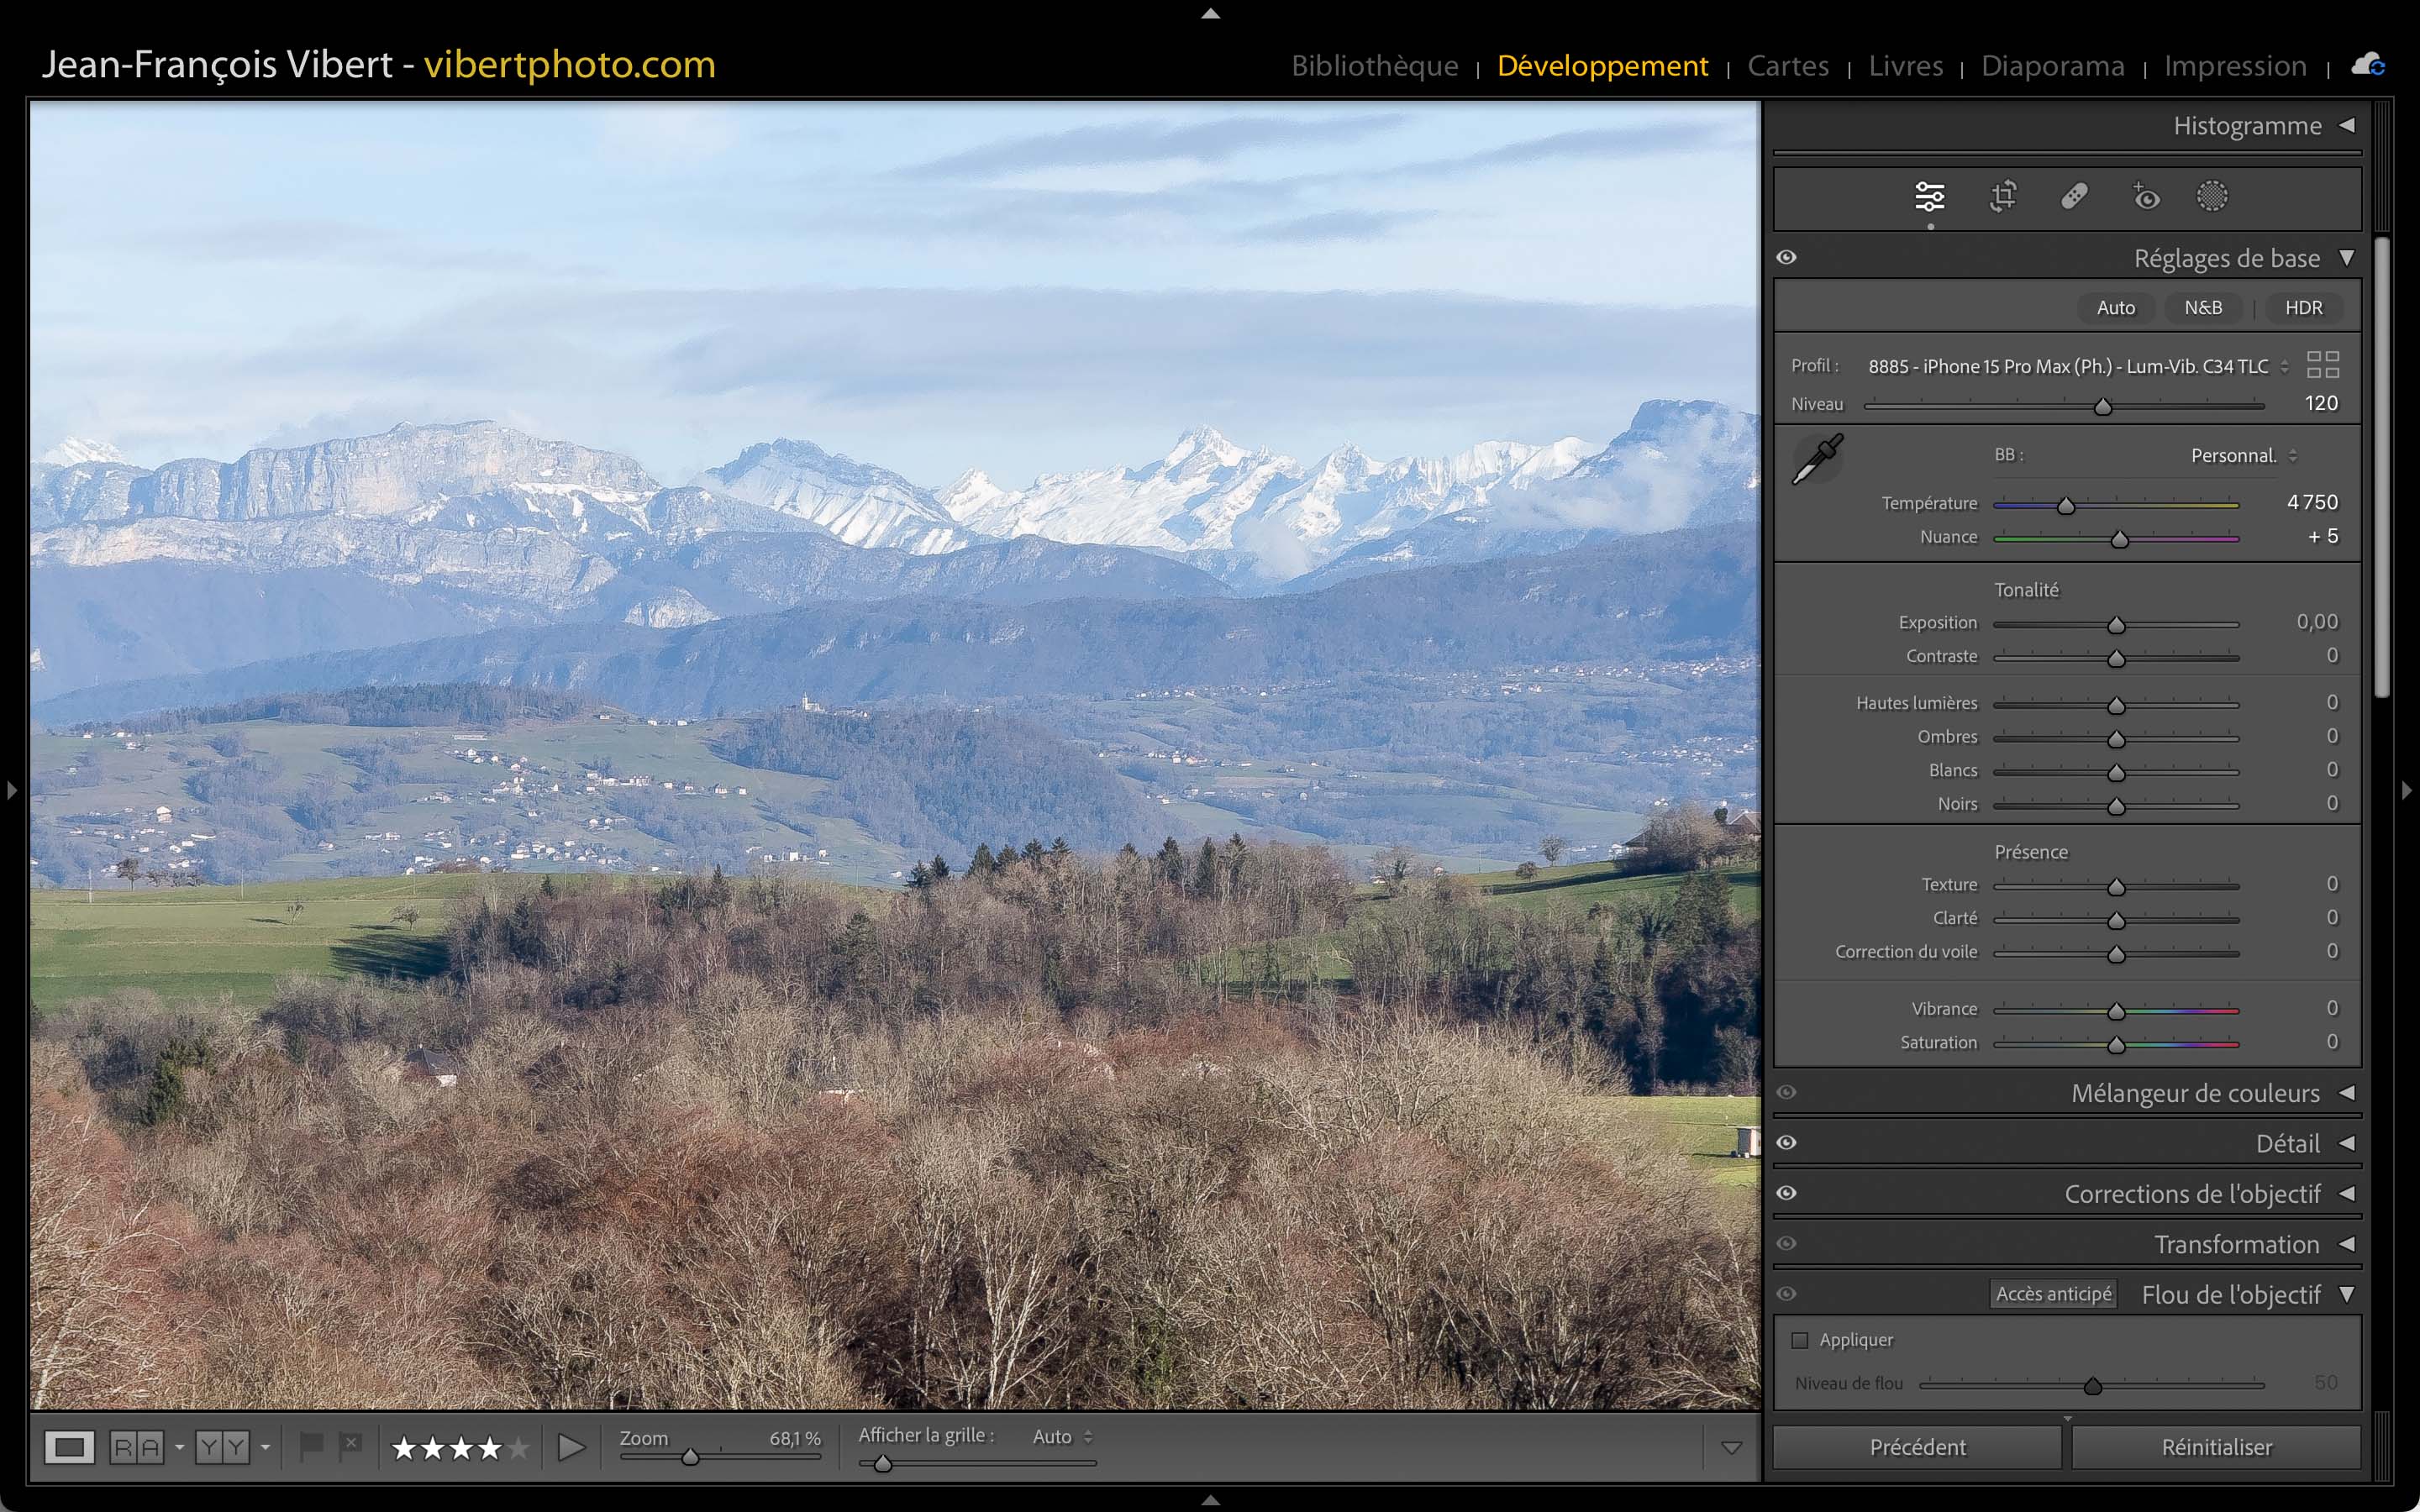Screen dimensions: 2420x1512
Task: Select the Healing bandage tool
Action: (2074, 197)
